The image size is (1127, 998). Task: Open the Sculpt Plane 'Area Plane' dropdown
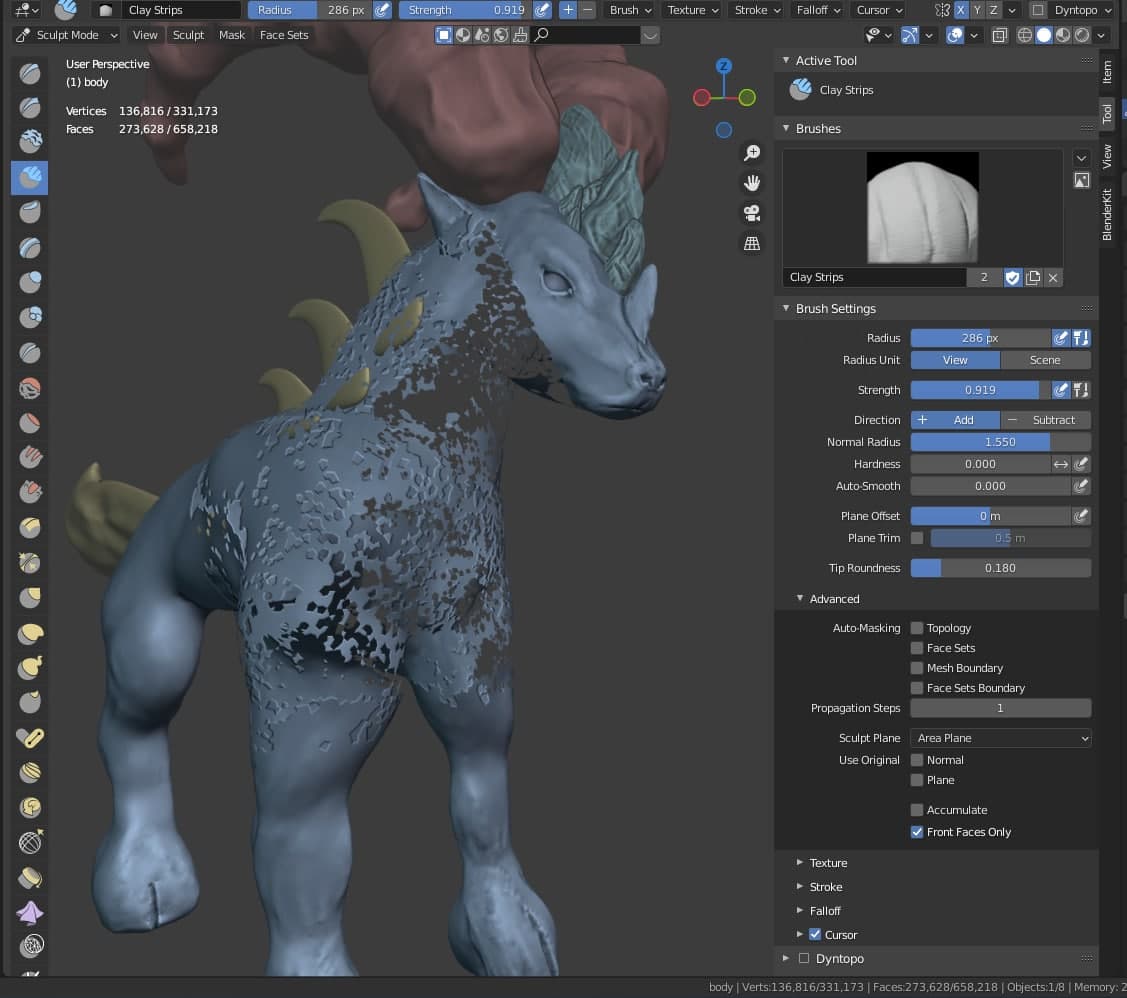click(1000, 738)
